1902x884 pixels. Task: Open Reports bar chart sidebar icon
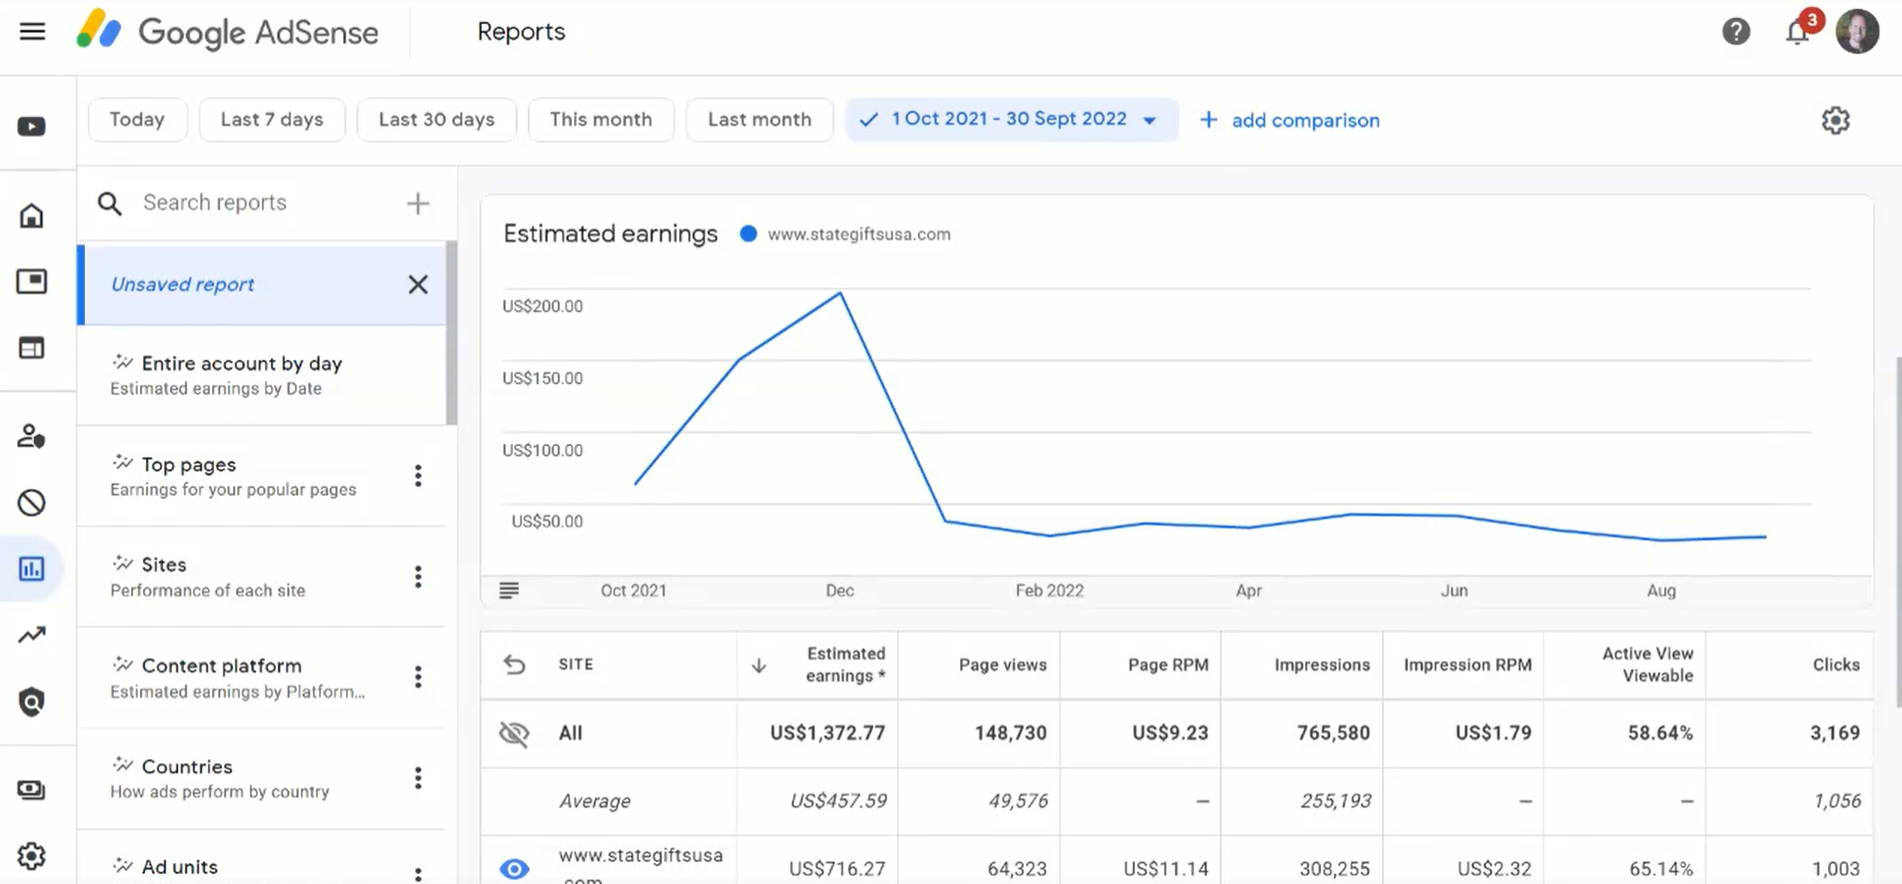32,569
